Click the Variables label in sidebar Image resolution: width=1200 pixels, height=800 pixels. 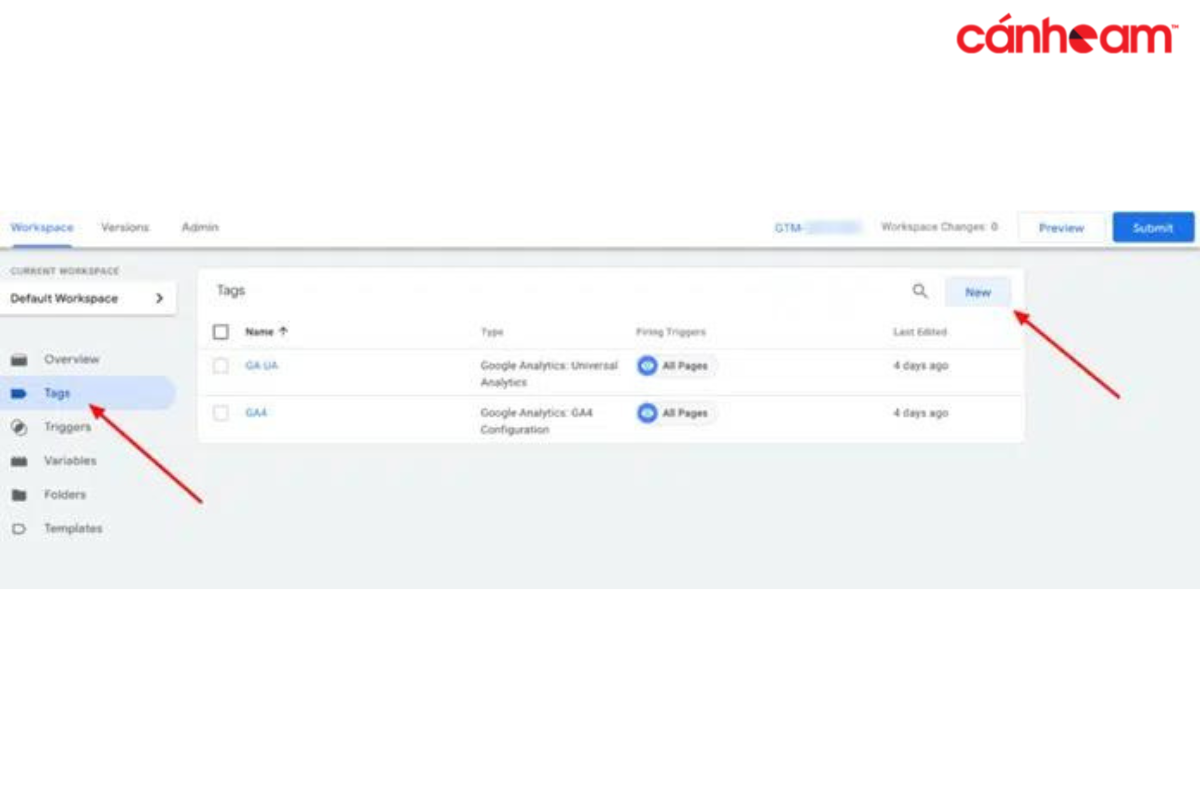[x=70, y=462]
